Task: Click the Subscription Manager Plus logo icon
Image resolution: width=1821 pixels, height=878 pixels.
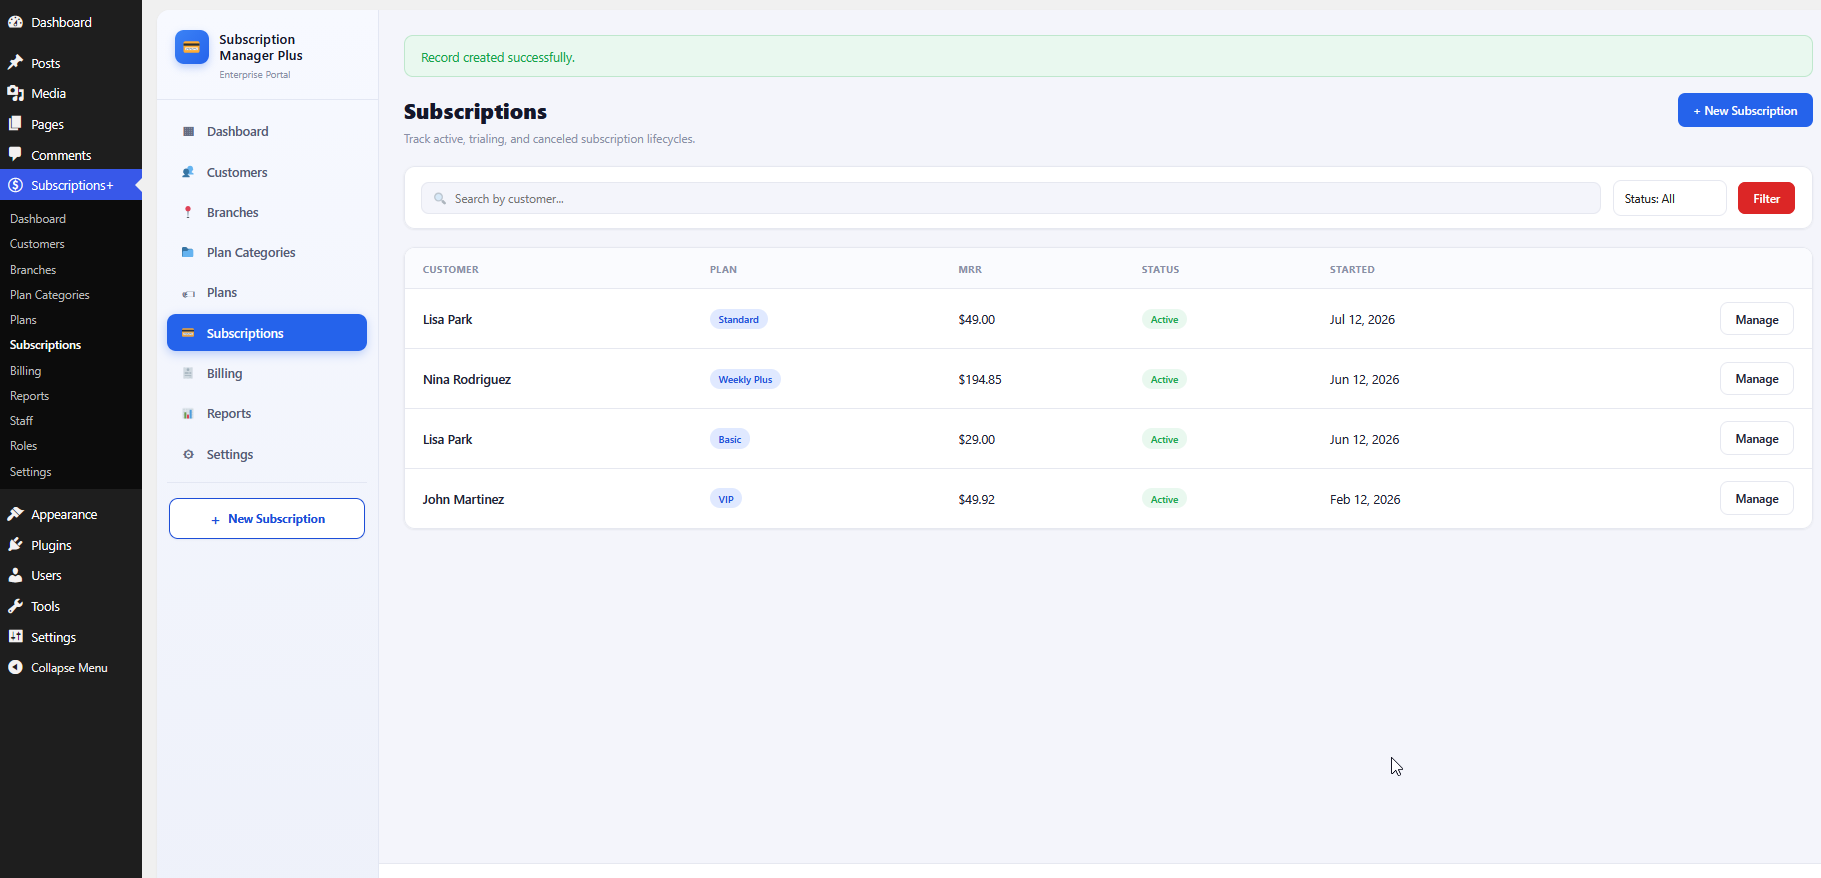Action: point(191,47)
